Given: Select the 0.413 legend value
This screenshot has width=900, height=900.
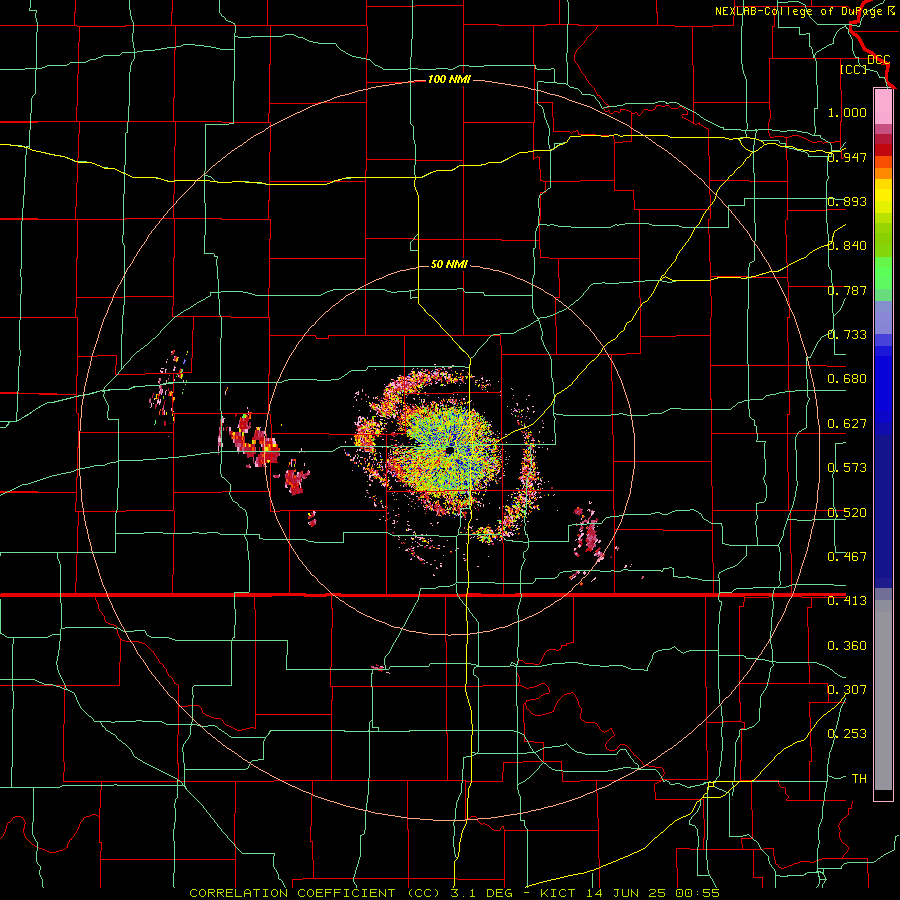Looking at the screenshot, I should pyautogui.click(x=847, y=601).
